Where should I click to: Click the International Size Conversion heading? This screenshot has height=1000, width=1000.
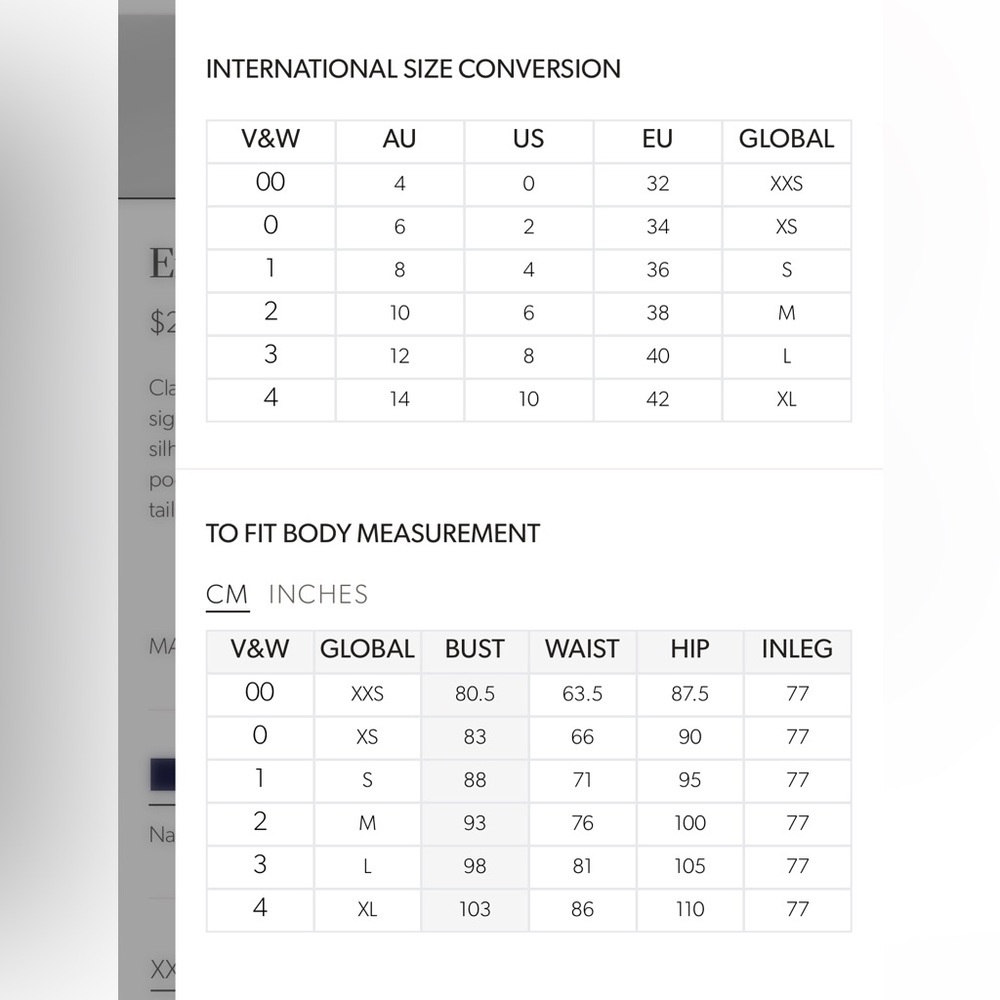coord(413,69)
